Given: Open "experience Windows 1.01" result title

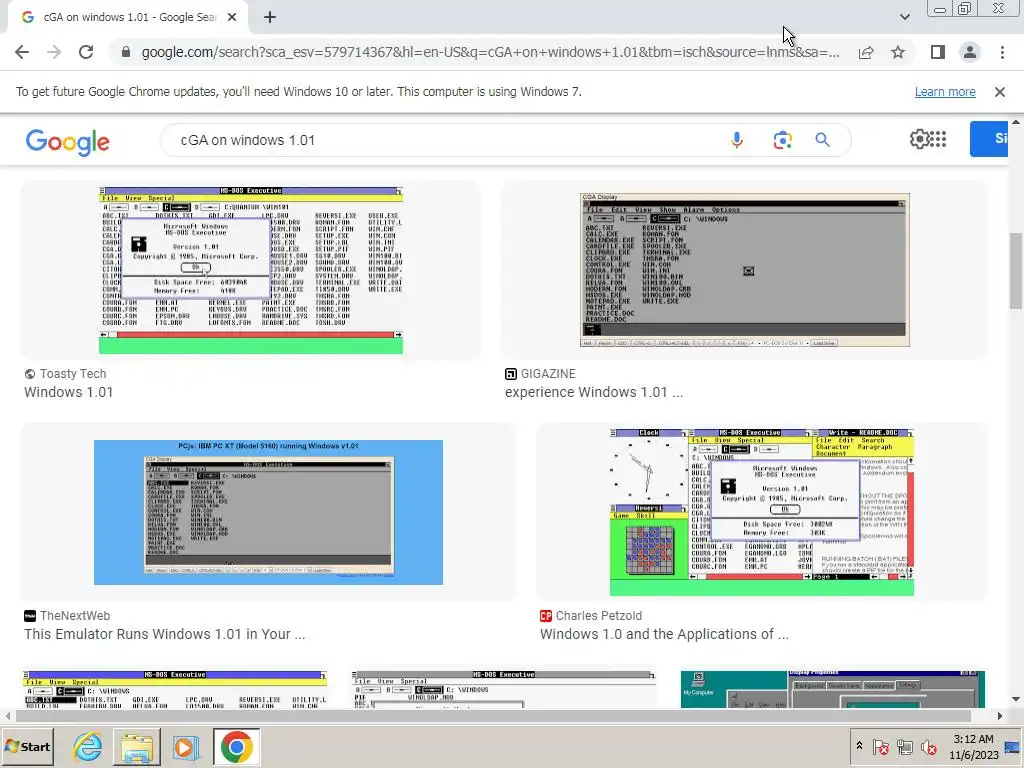Looking at the screenshot, I should pyautogui.click(x=594, y=392).
